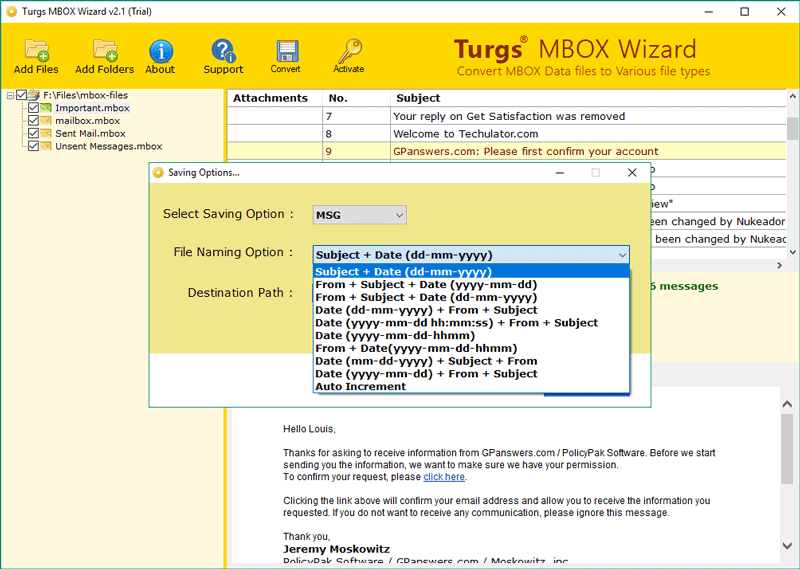The height and width of the screenshot is (569, 800).
Task: Choose Date (yyyy-mm-dd hh:mm:ss) + From + Subject
Action: click(x=471, y=323)
